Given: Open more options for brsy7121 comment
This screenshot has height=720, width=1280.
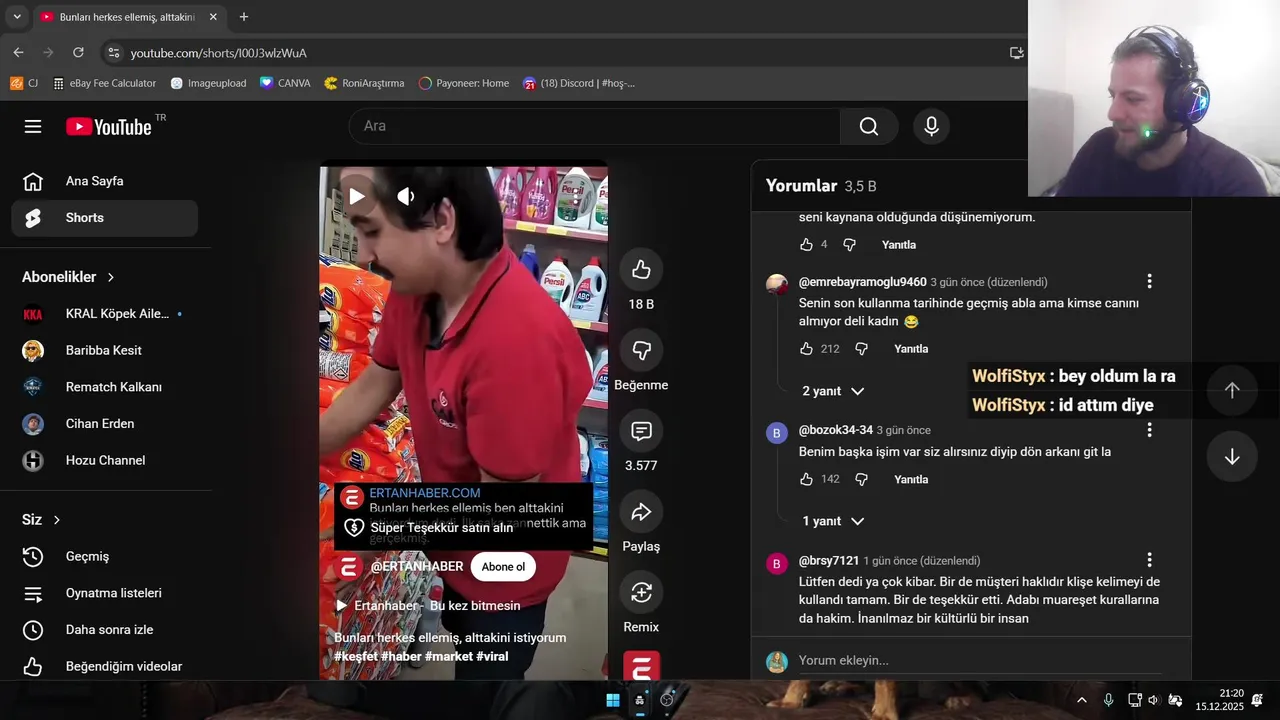Looking at the screenshot, I should pyautogui.click(x=1149, y=560).
